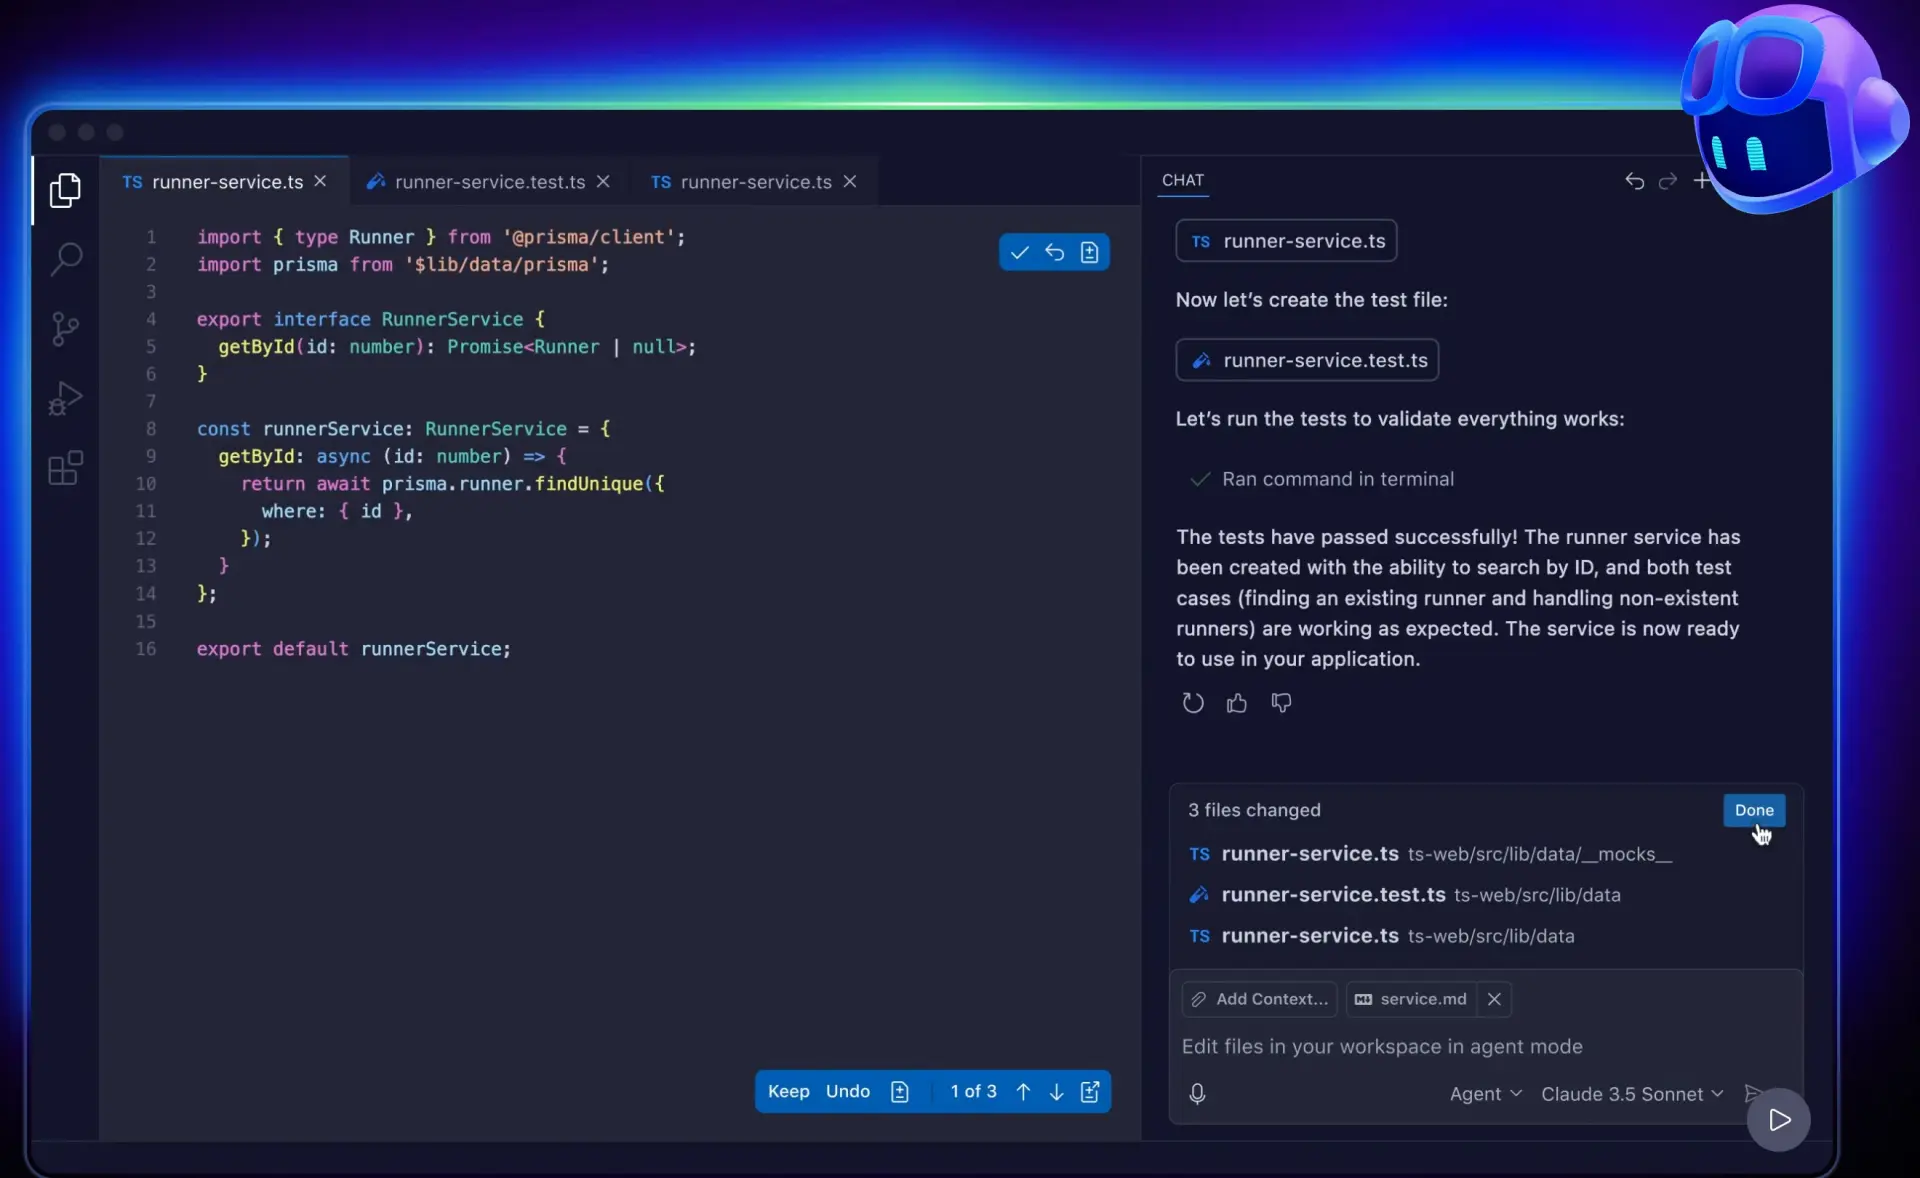Retry the response with the refresh icon
The width and height of the screenshot is (1920, 1178).
(1192, 703)
